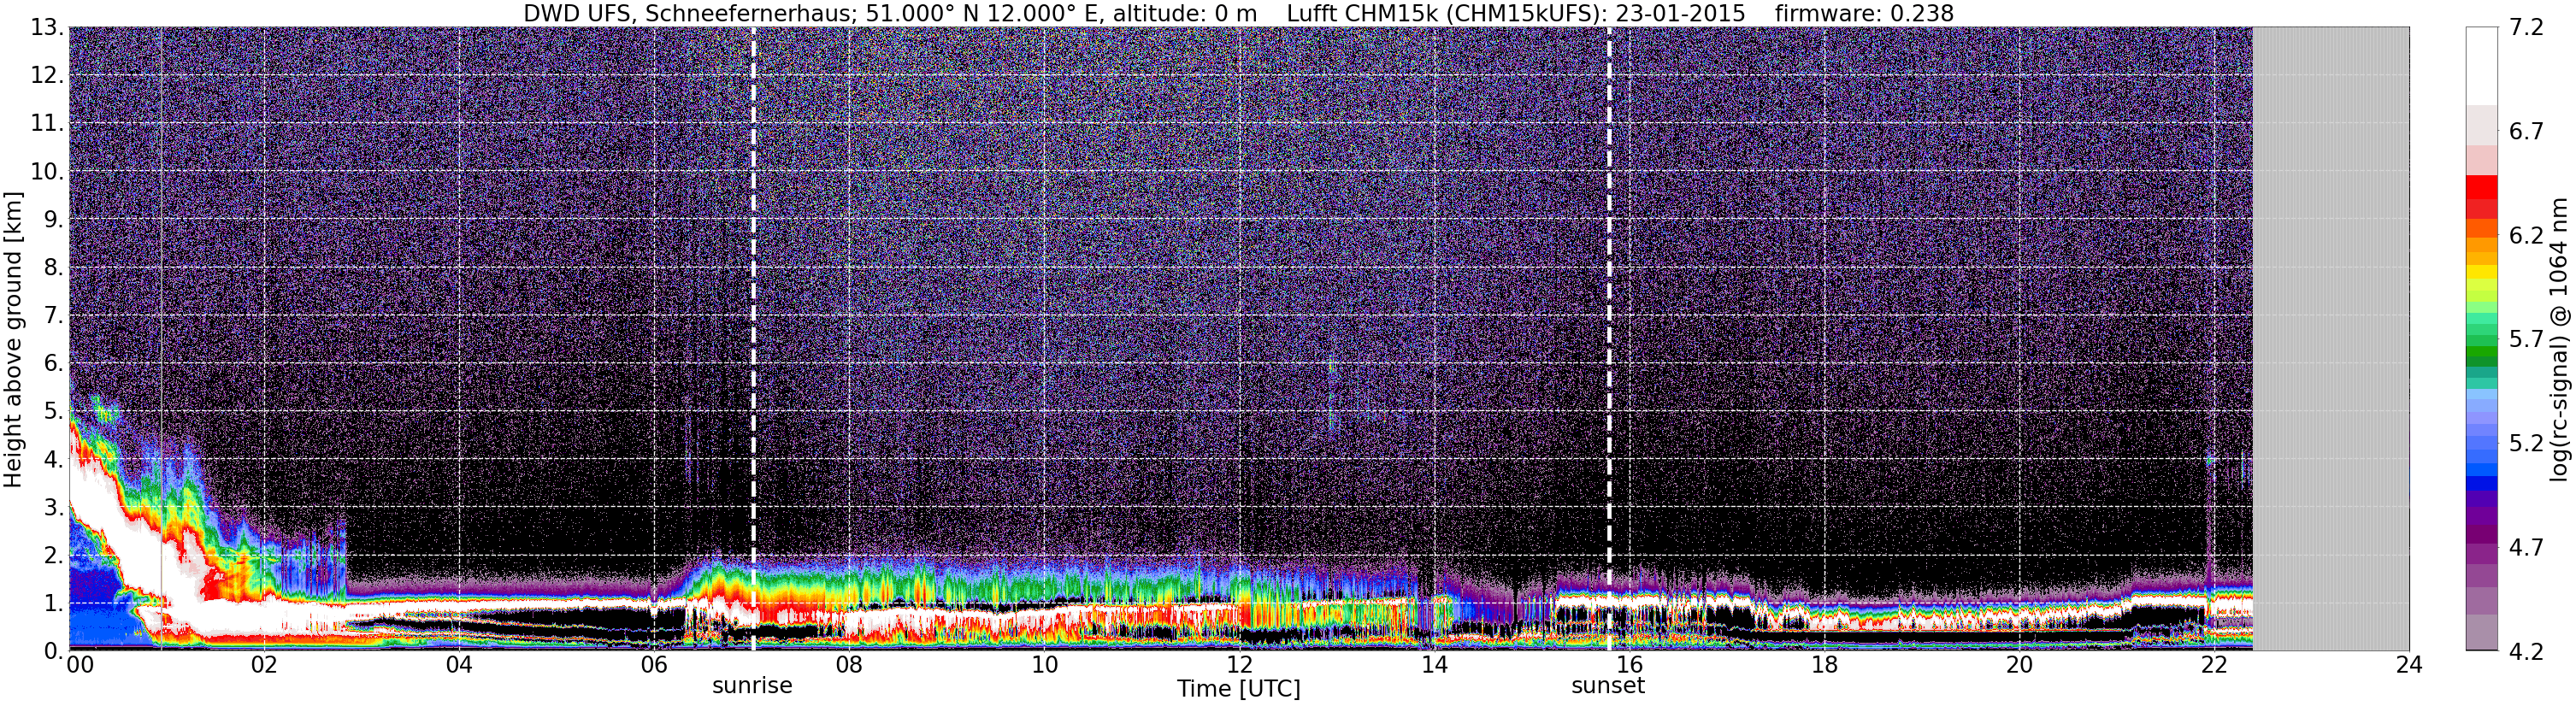
Task: Click the height axis tick label 10.
Action: (47, 172)
